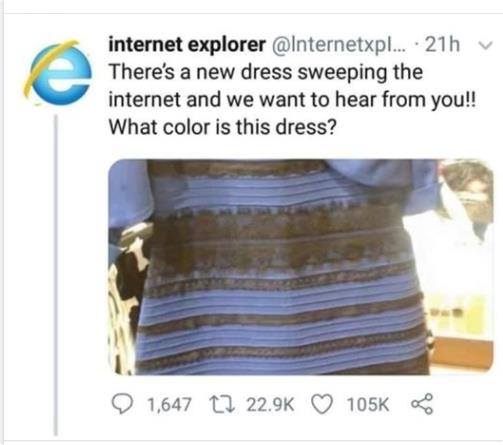Click the Internet Explorer profile avatar
This screenshot has width=503, height=445.
pos(56,72)
